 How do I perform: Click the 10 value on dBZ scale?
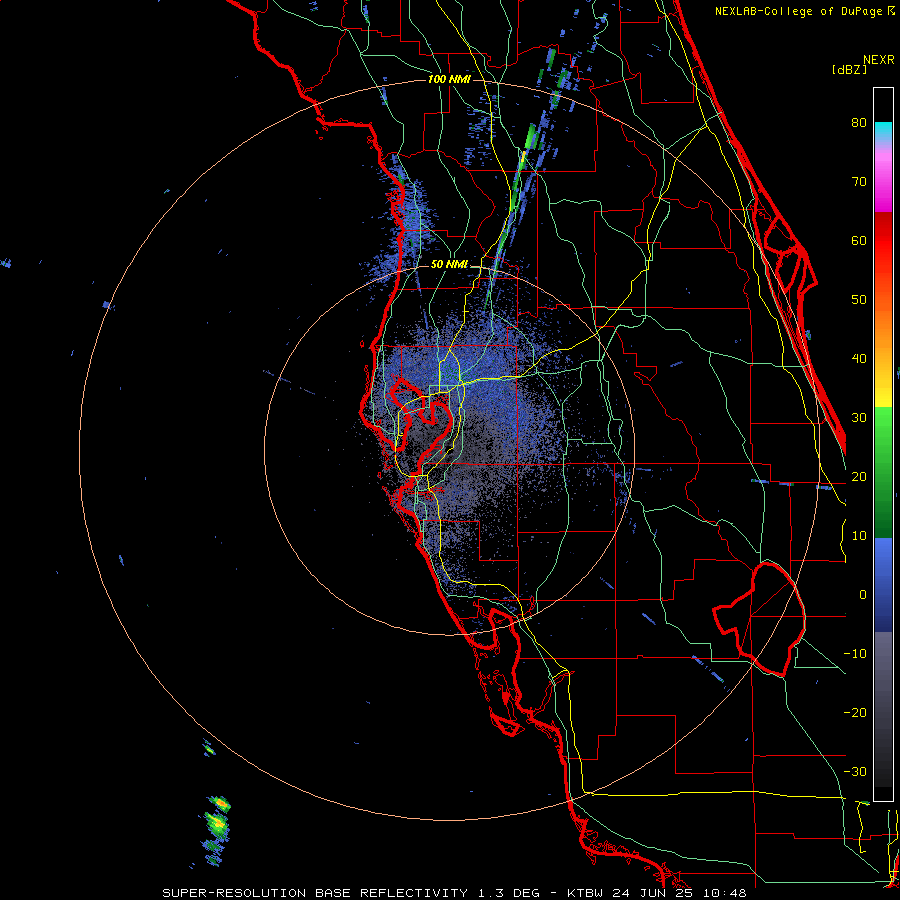click(x=859, y=536)
